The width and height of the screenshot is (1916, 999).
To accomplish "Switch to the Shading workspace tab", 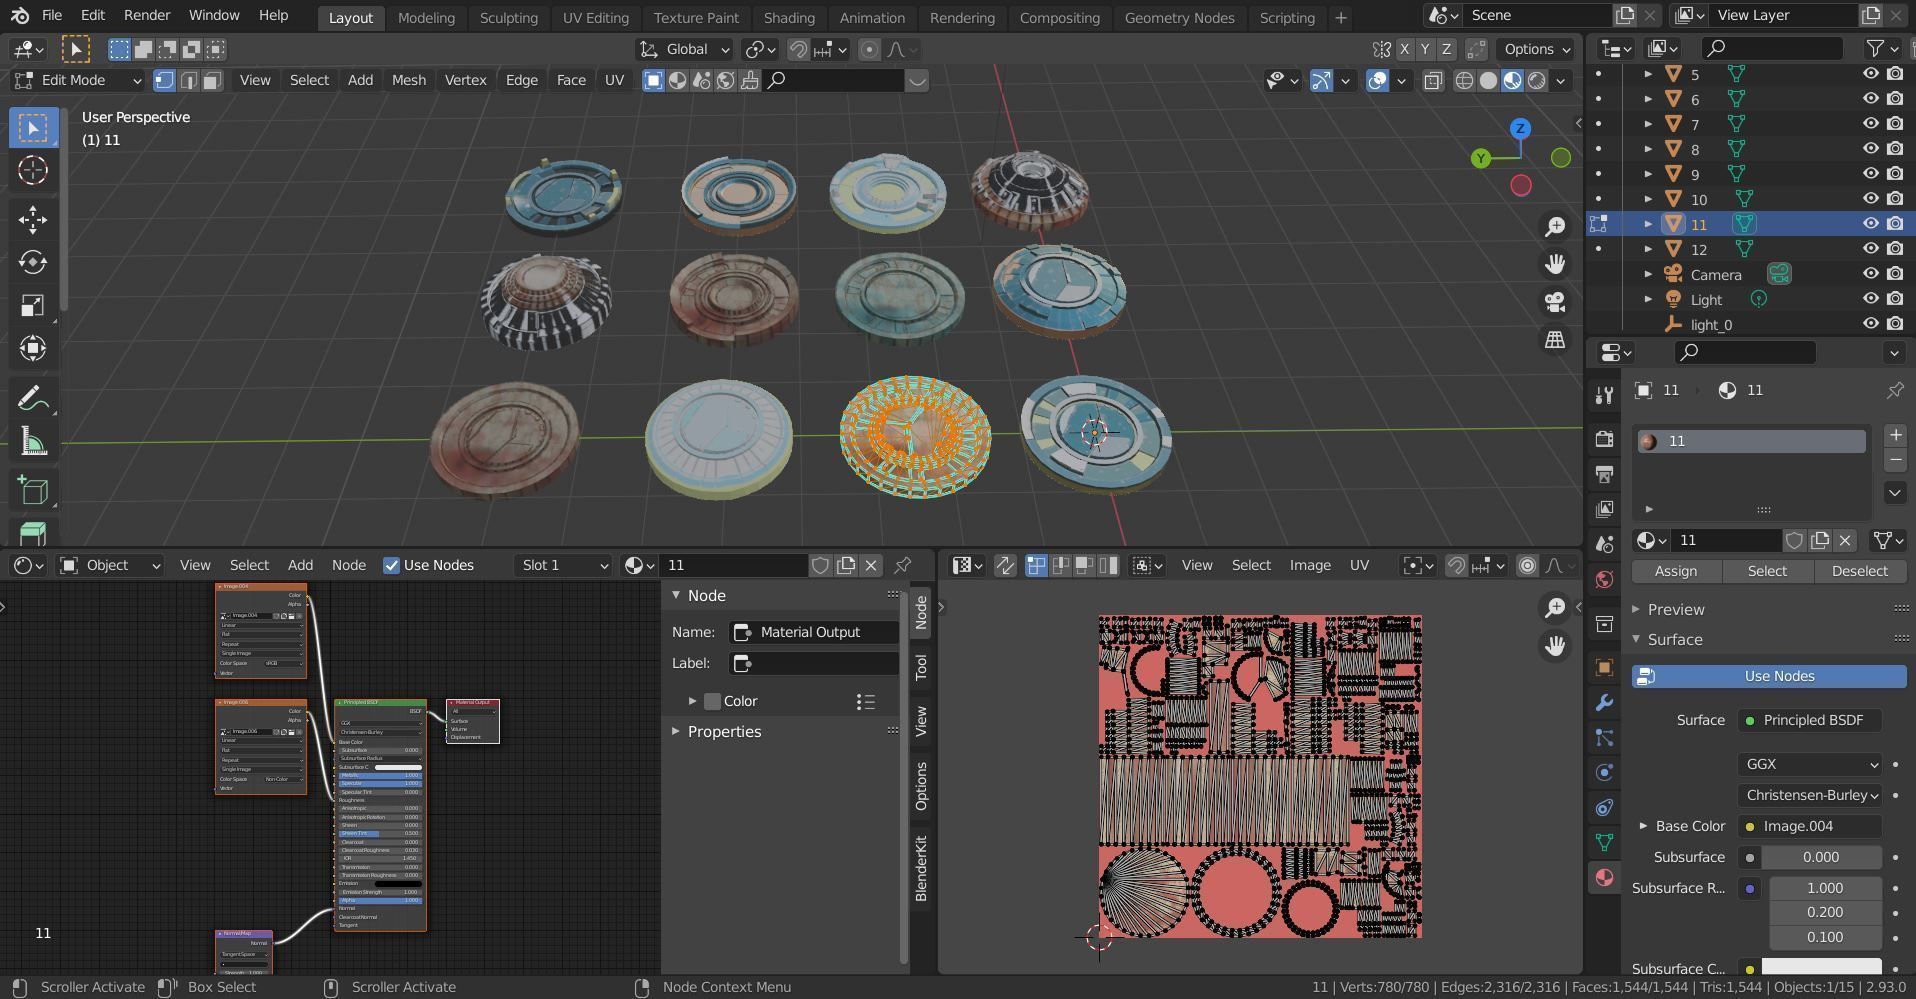I will click(789, 17).
